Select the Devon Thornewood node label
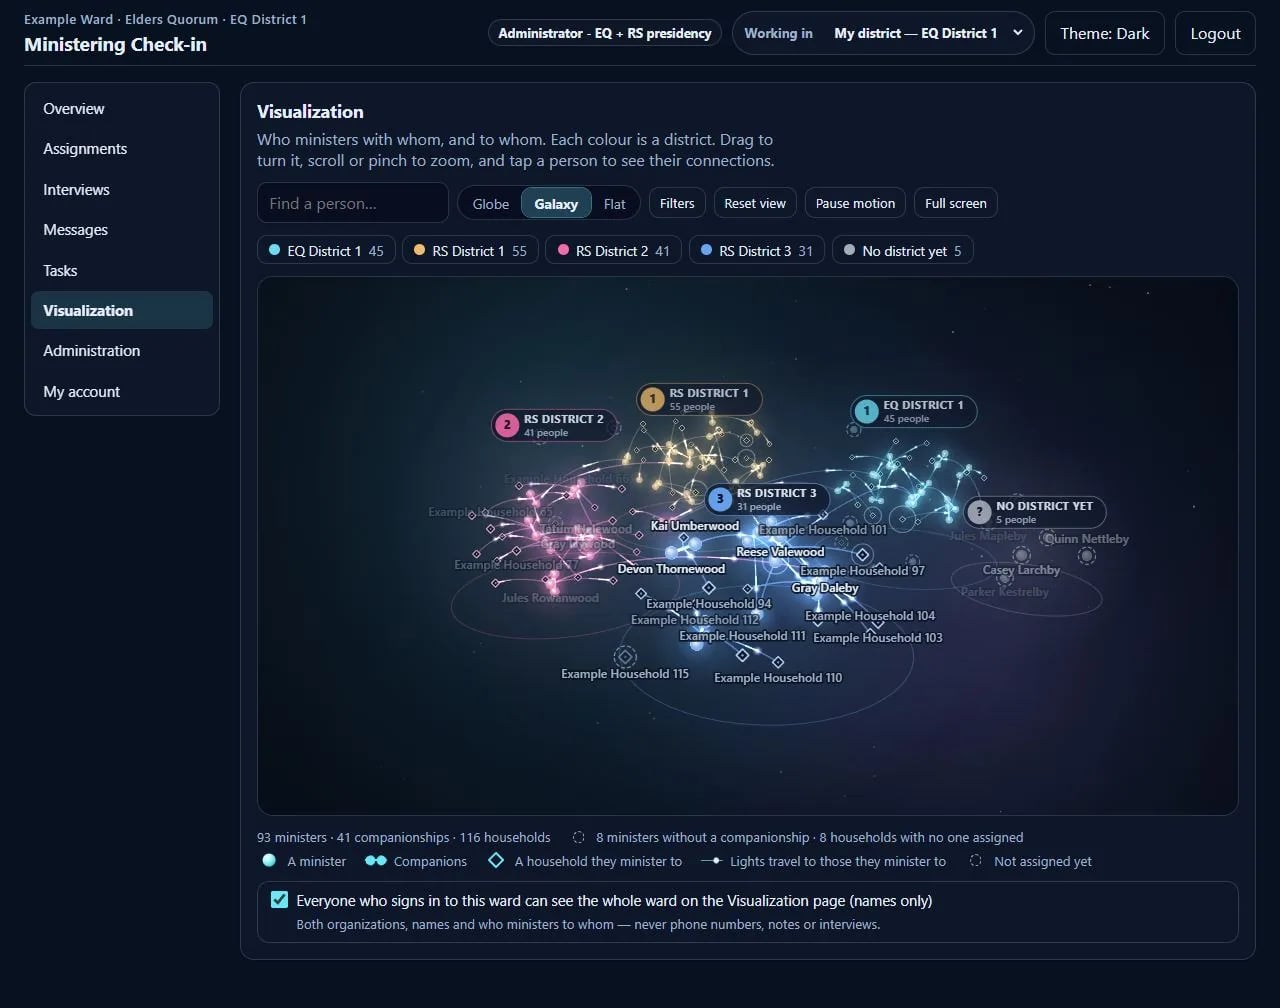This screenshot has width=1280, height=1008. (671, 569)
